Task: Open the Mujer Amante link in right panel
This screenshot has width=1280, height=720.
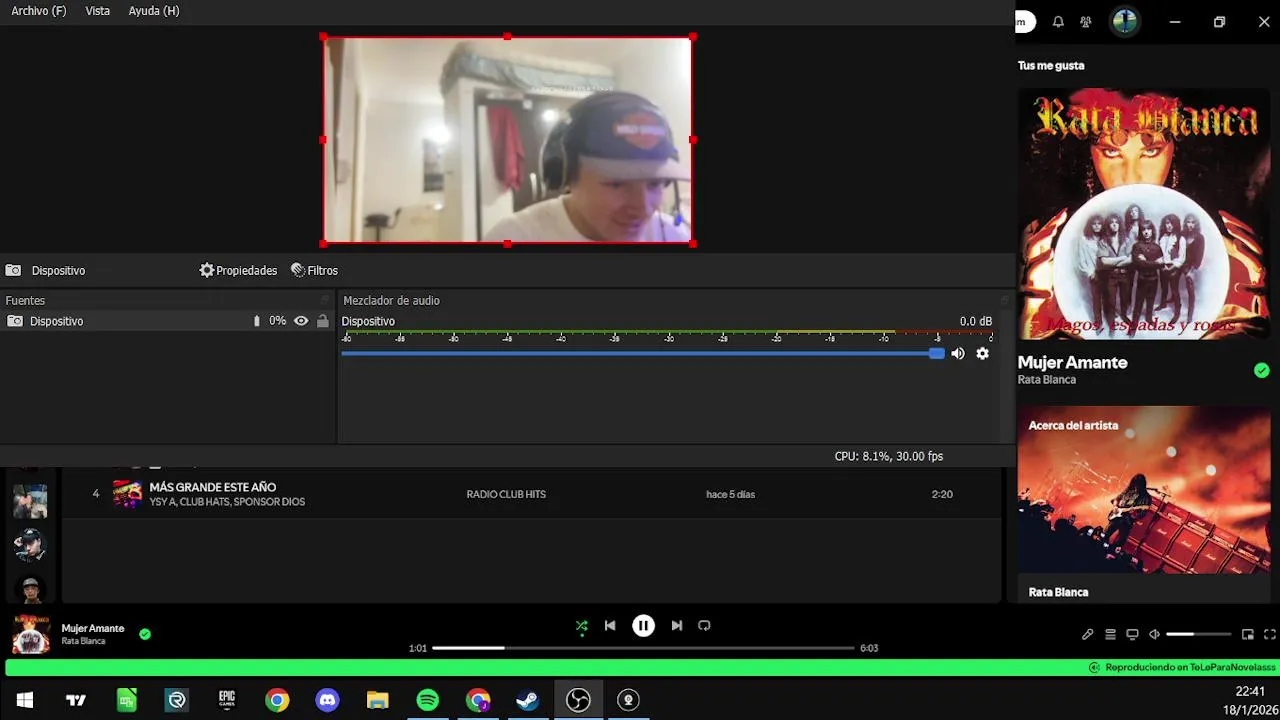Action: pos(1073,363)
